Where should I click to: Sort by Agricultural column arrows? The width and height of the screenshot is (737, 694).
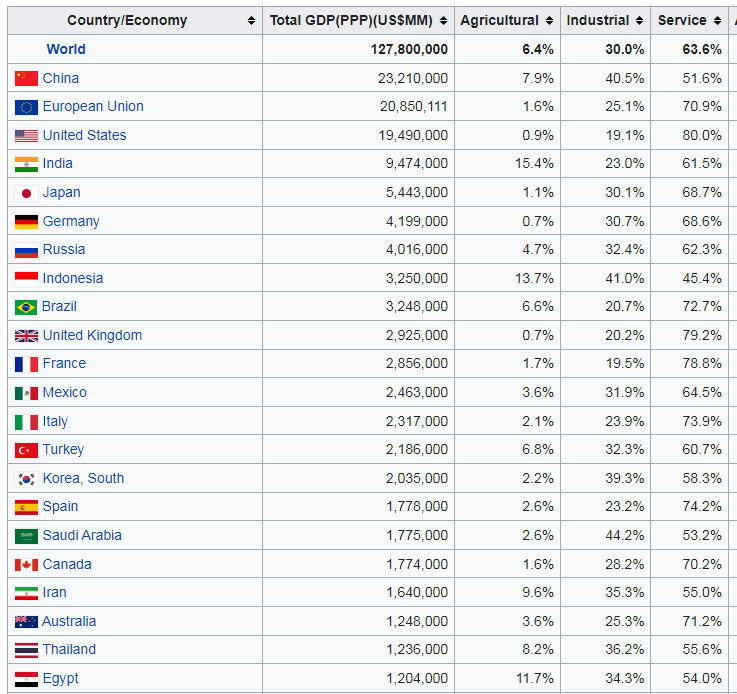point(549,21)
